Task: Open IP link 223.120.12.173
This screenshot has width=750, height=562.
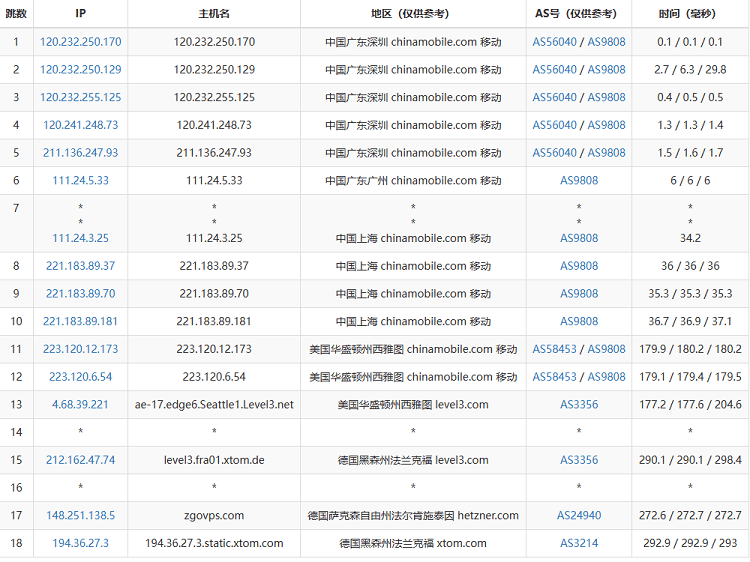Action: click(80, 349)
